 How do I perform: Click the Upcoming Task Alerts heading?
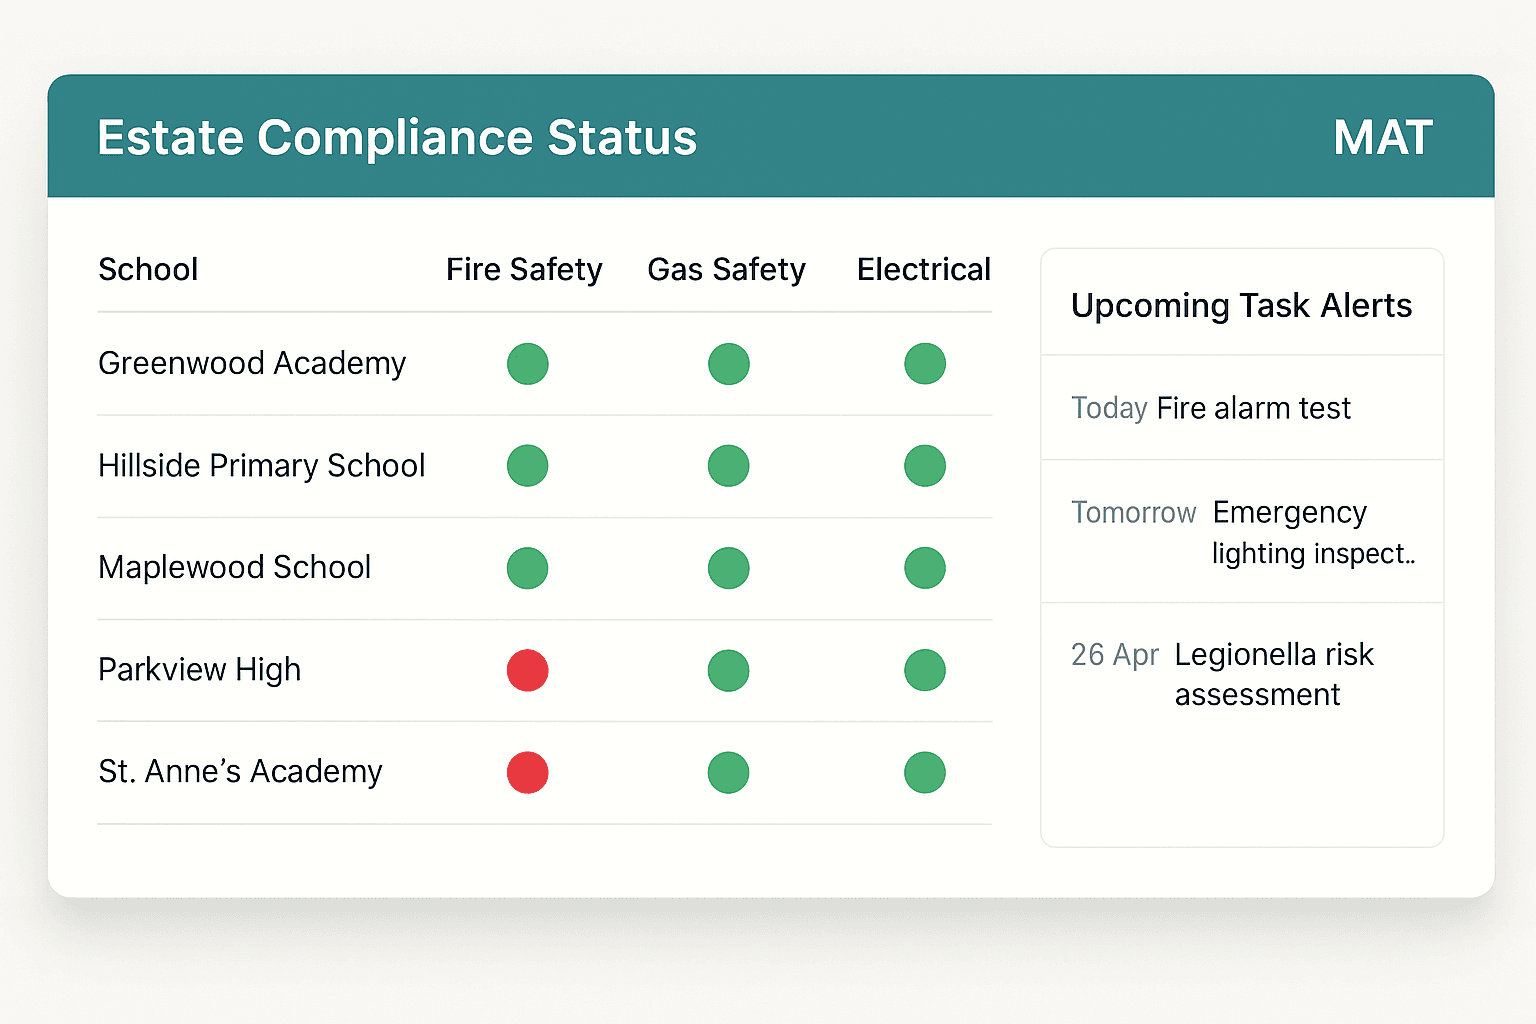tap(1241, 305)
